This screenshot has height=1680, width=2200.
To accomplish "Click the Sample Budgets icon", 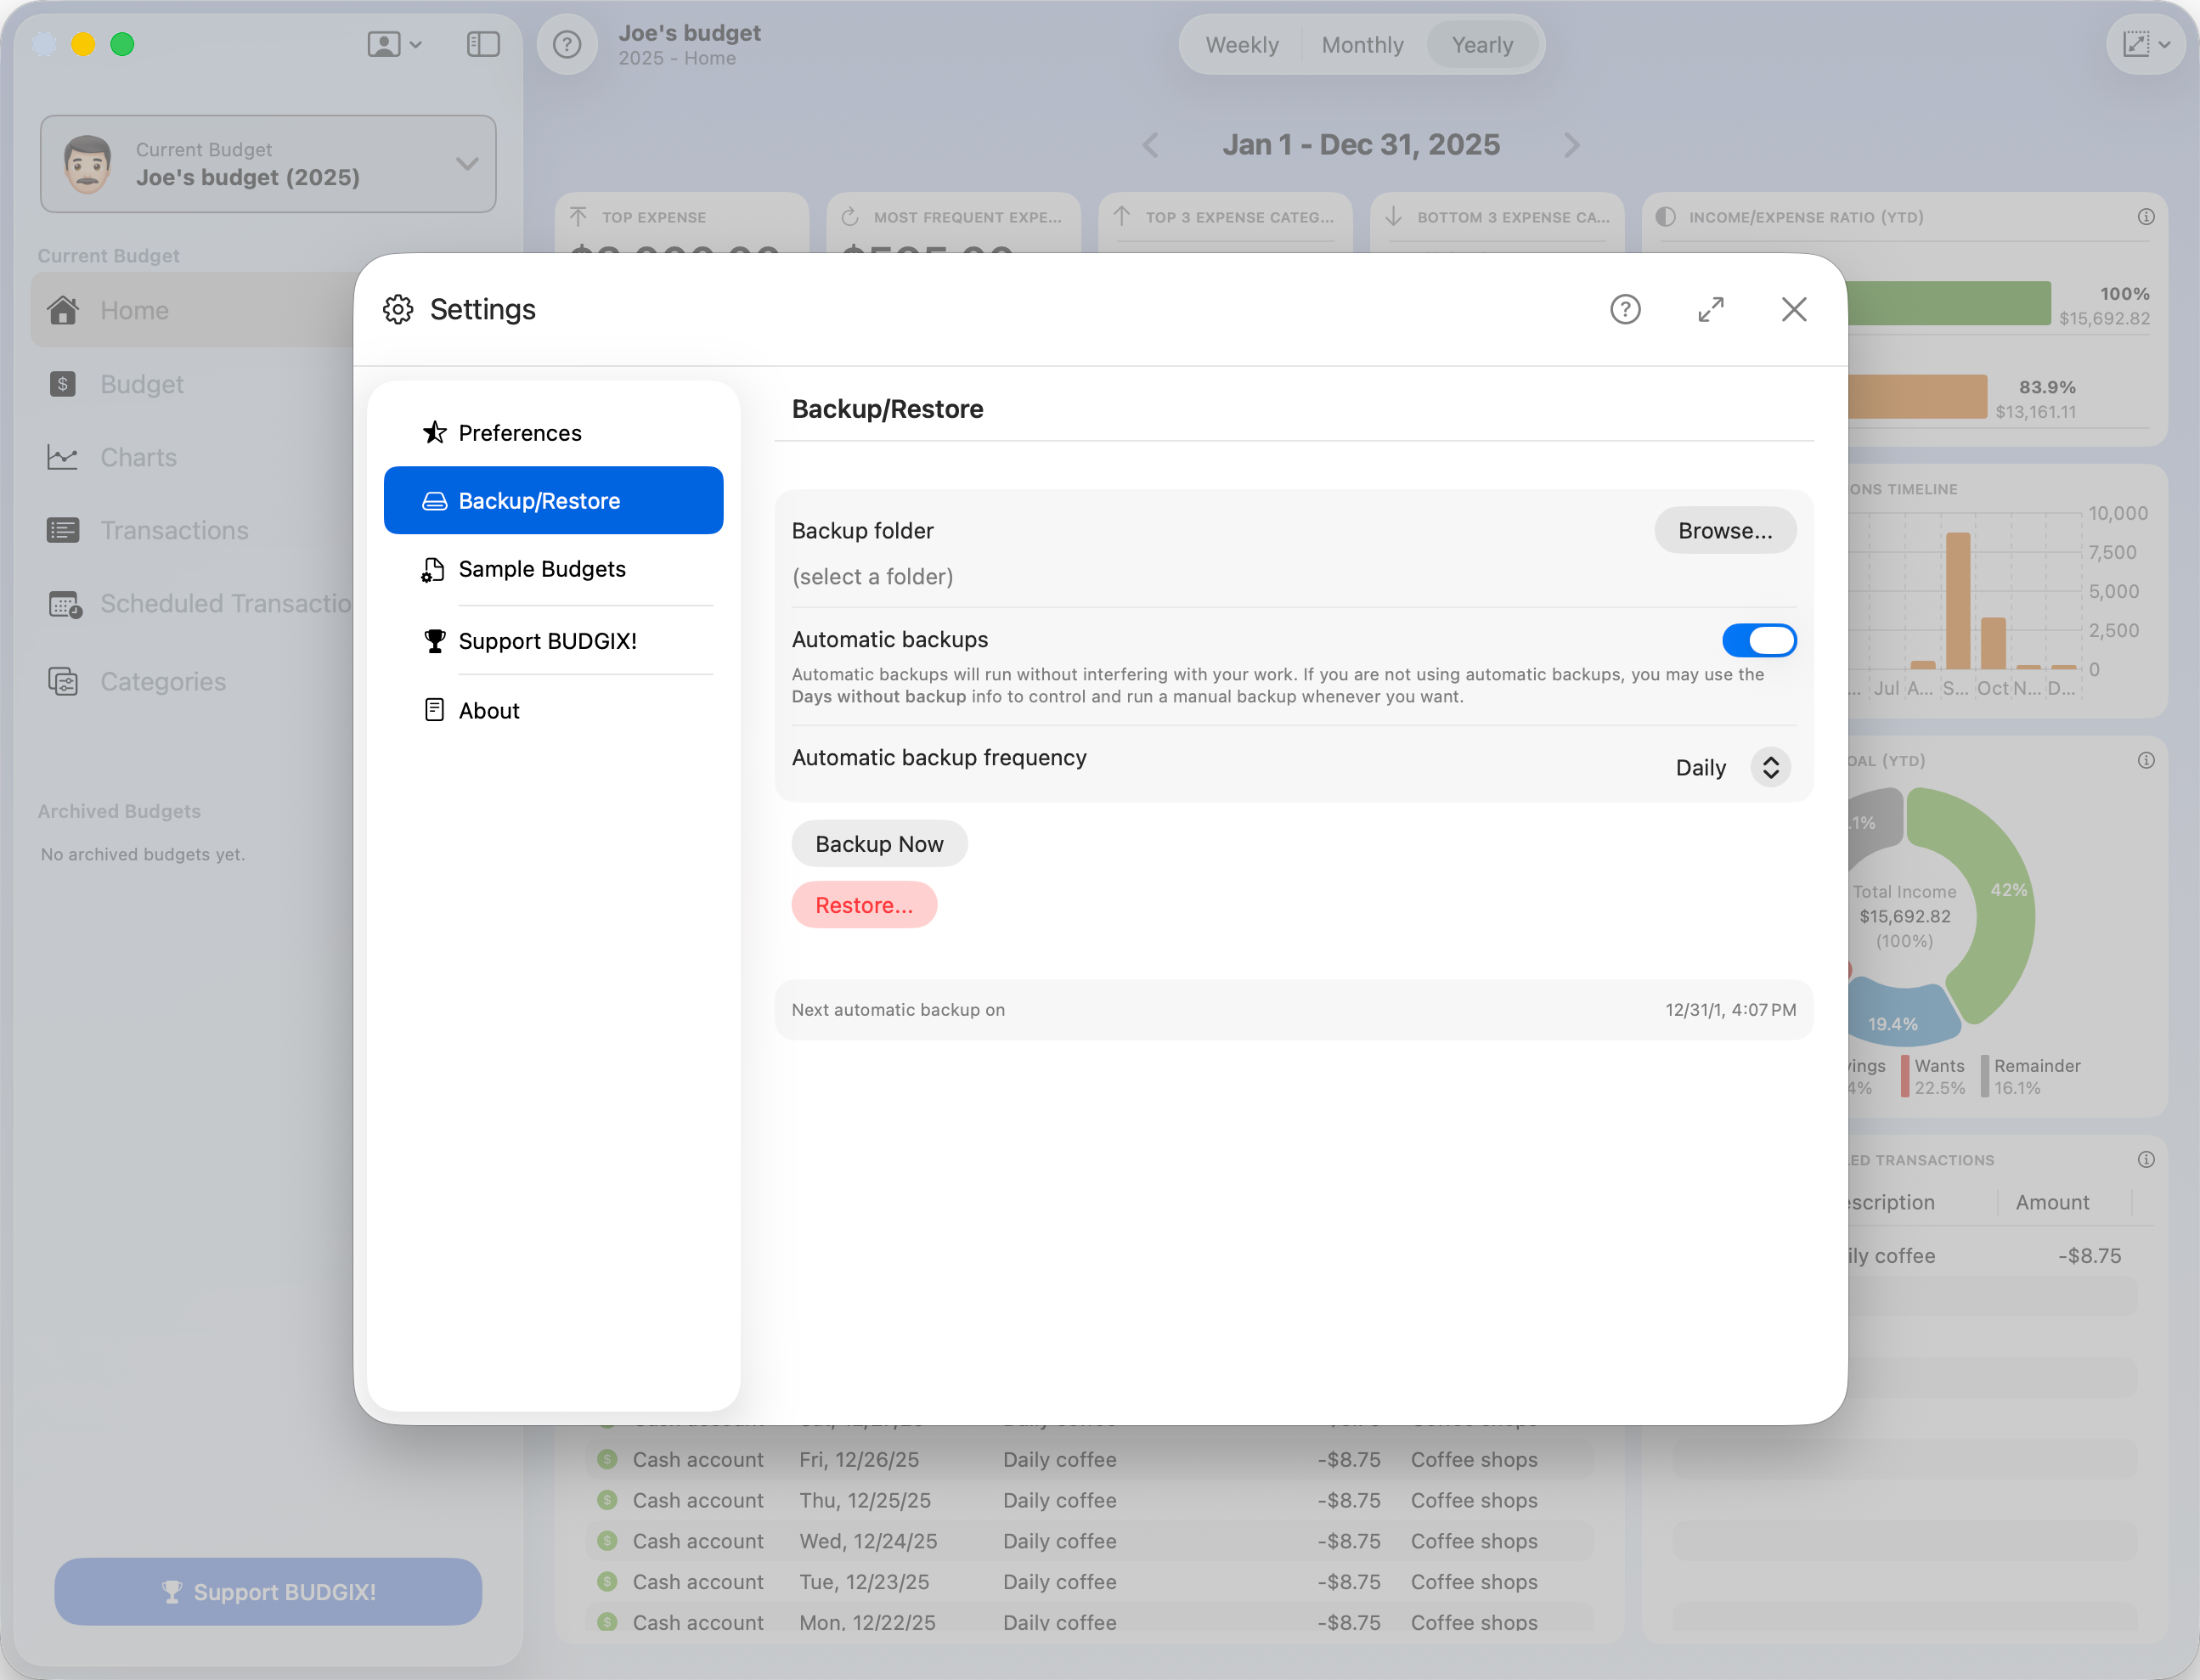I will (x=434, y=569).
